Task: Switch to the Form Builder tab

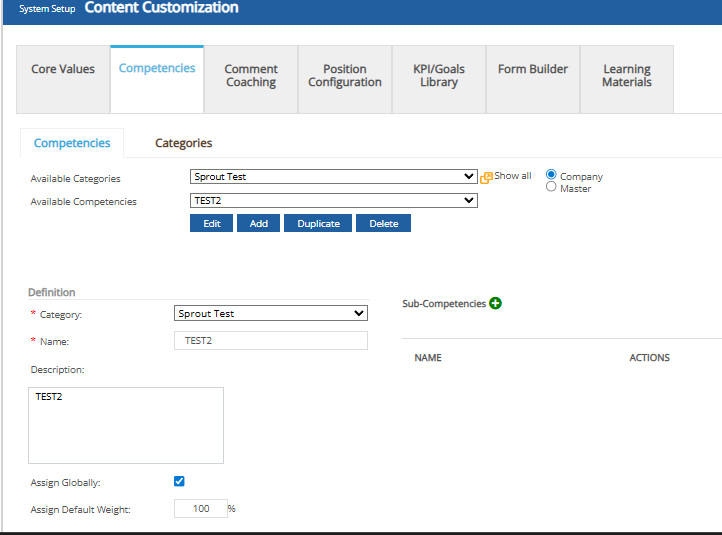Action: point(533,70)
